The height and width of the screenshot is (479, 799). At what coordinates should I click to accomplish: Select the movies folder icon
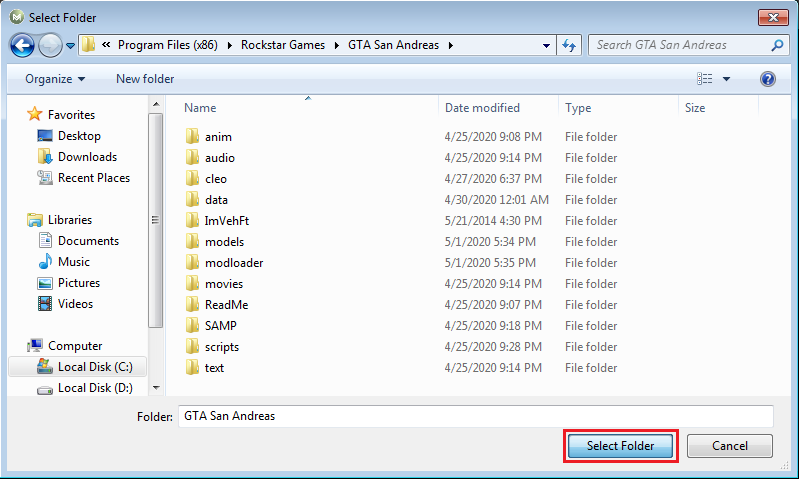pyautogui.click(x=192, y=283)
